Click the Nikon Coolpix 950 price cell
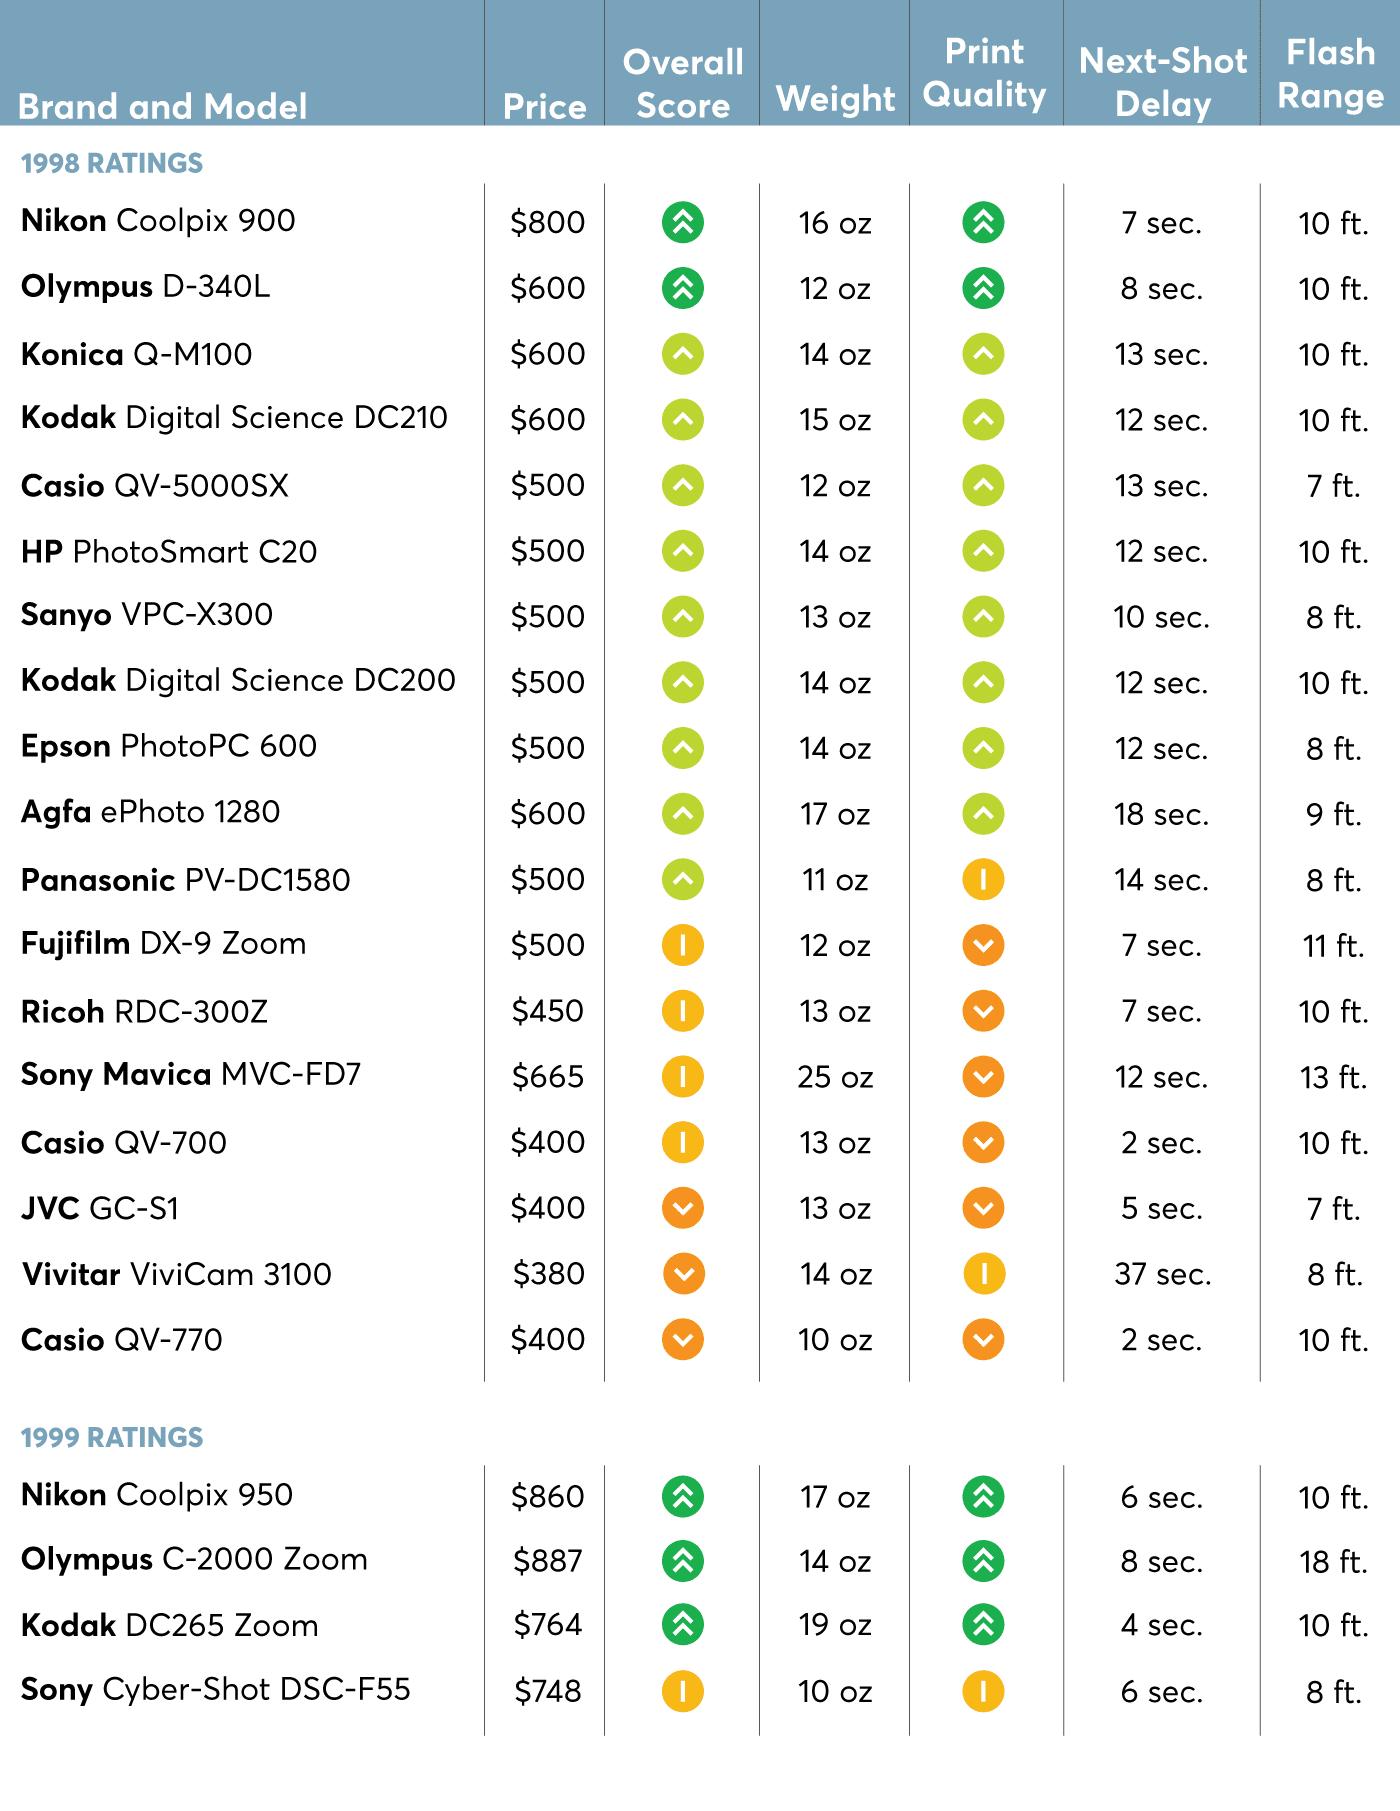 point(547,1496)
